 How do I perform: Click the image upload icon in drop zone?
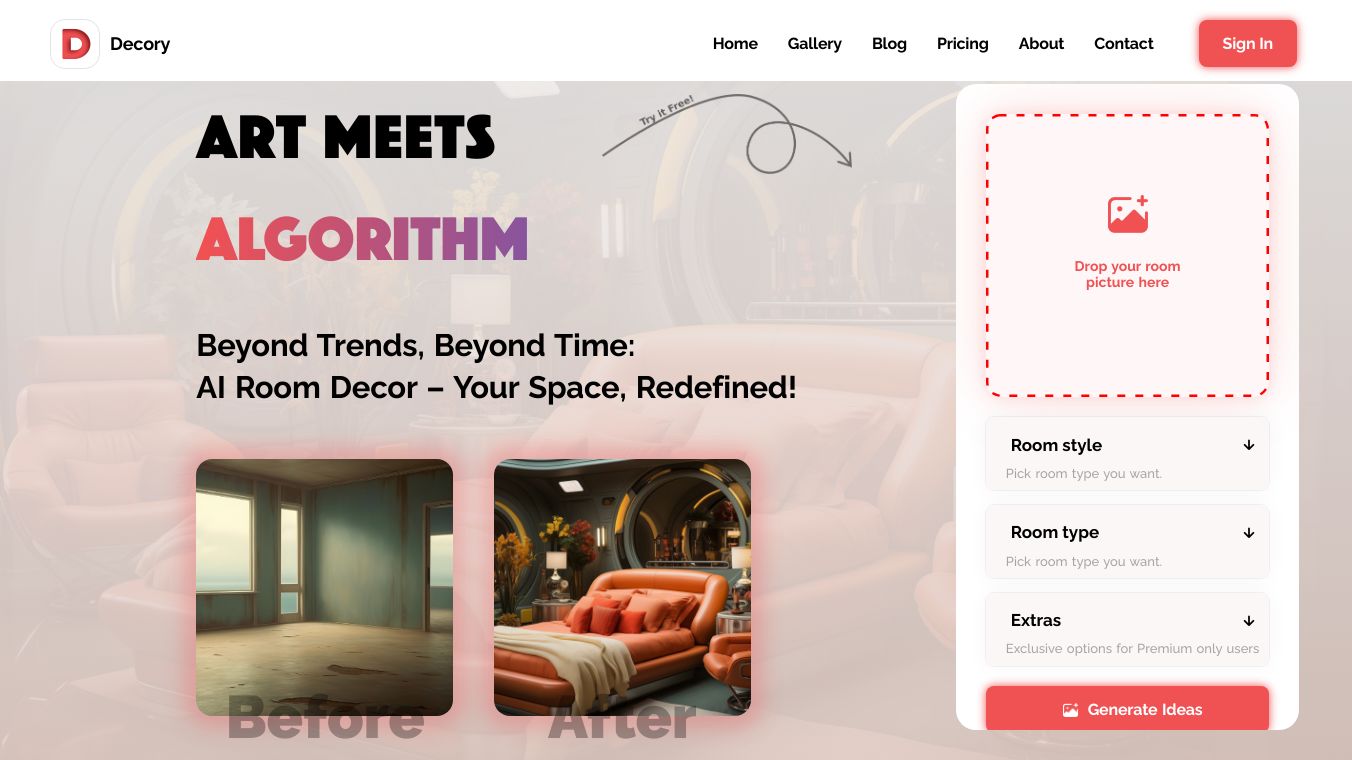click(1127, 214)
